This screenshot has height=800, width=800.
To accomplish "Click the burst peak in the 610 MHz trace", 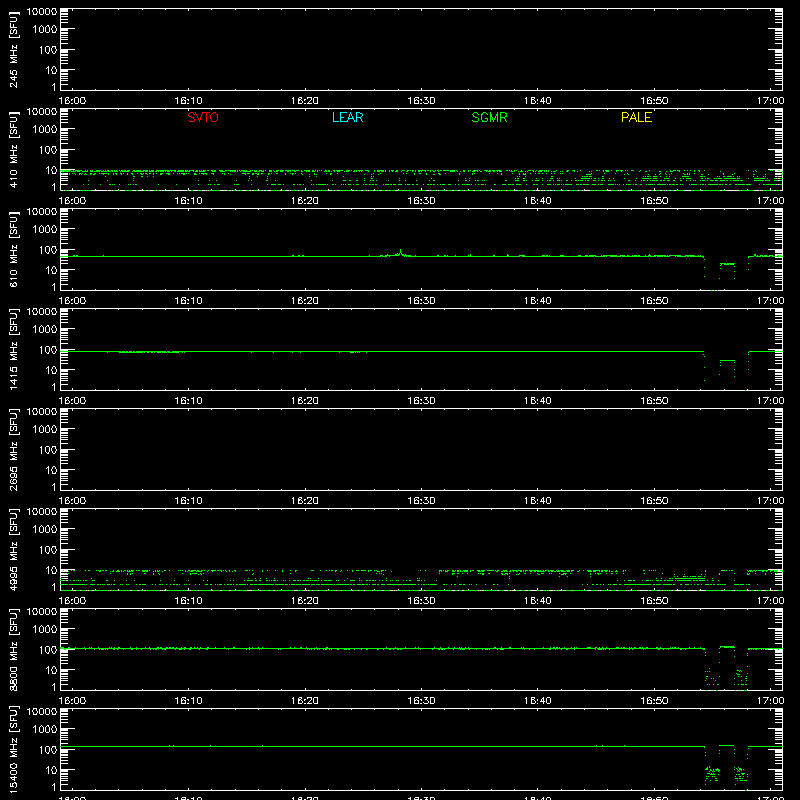I will tap(401, 251).
